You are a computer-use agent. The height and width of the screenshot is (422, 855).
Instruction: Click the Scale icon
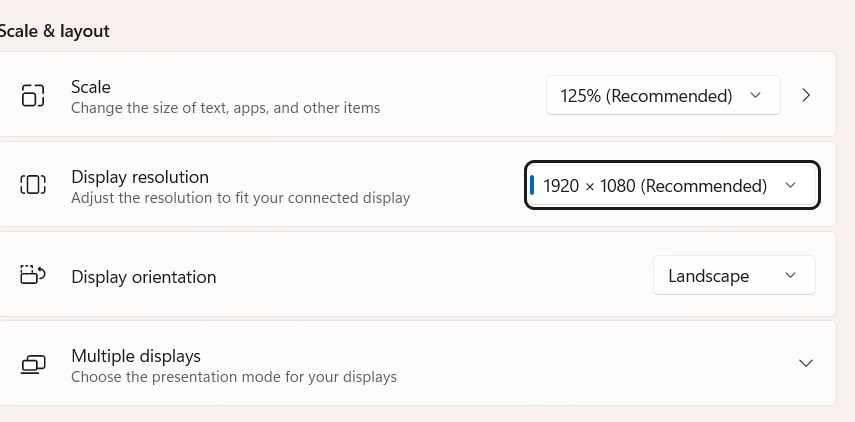33,95
